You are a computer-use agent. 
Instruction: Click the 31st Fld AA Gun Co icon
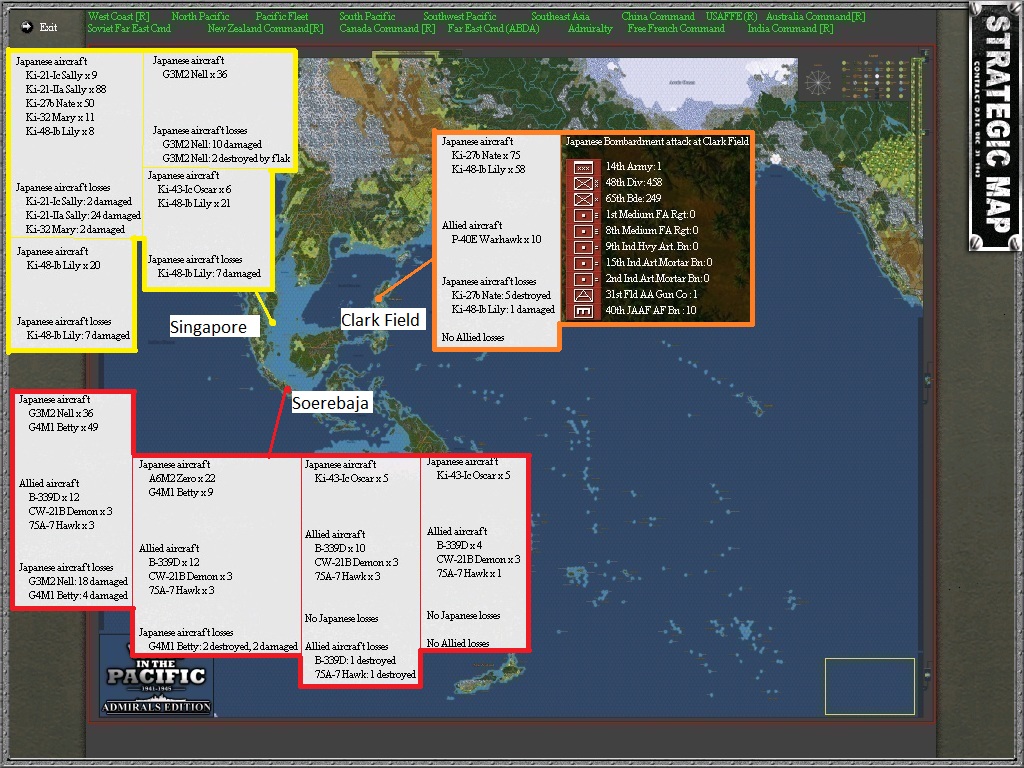(x=583, y=295)
